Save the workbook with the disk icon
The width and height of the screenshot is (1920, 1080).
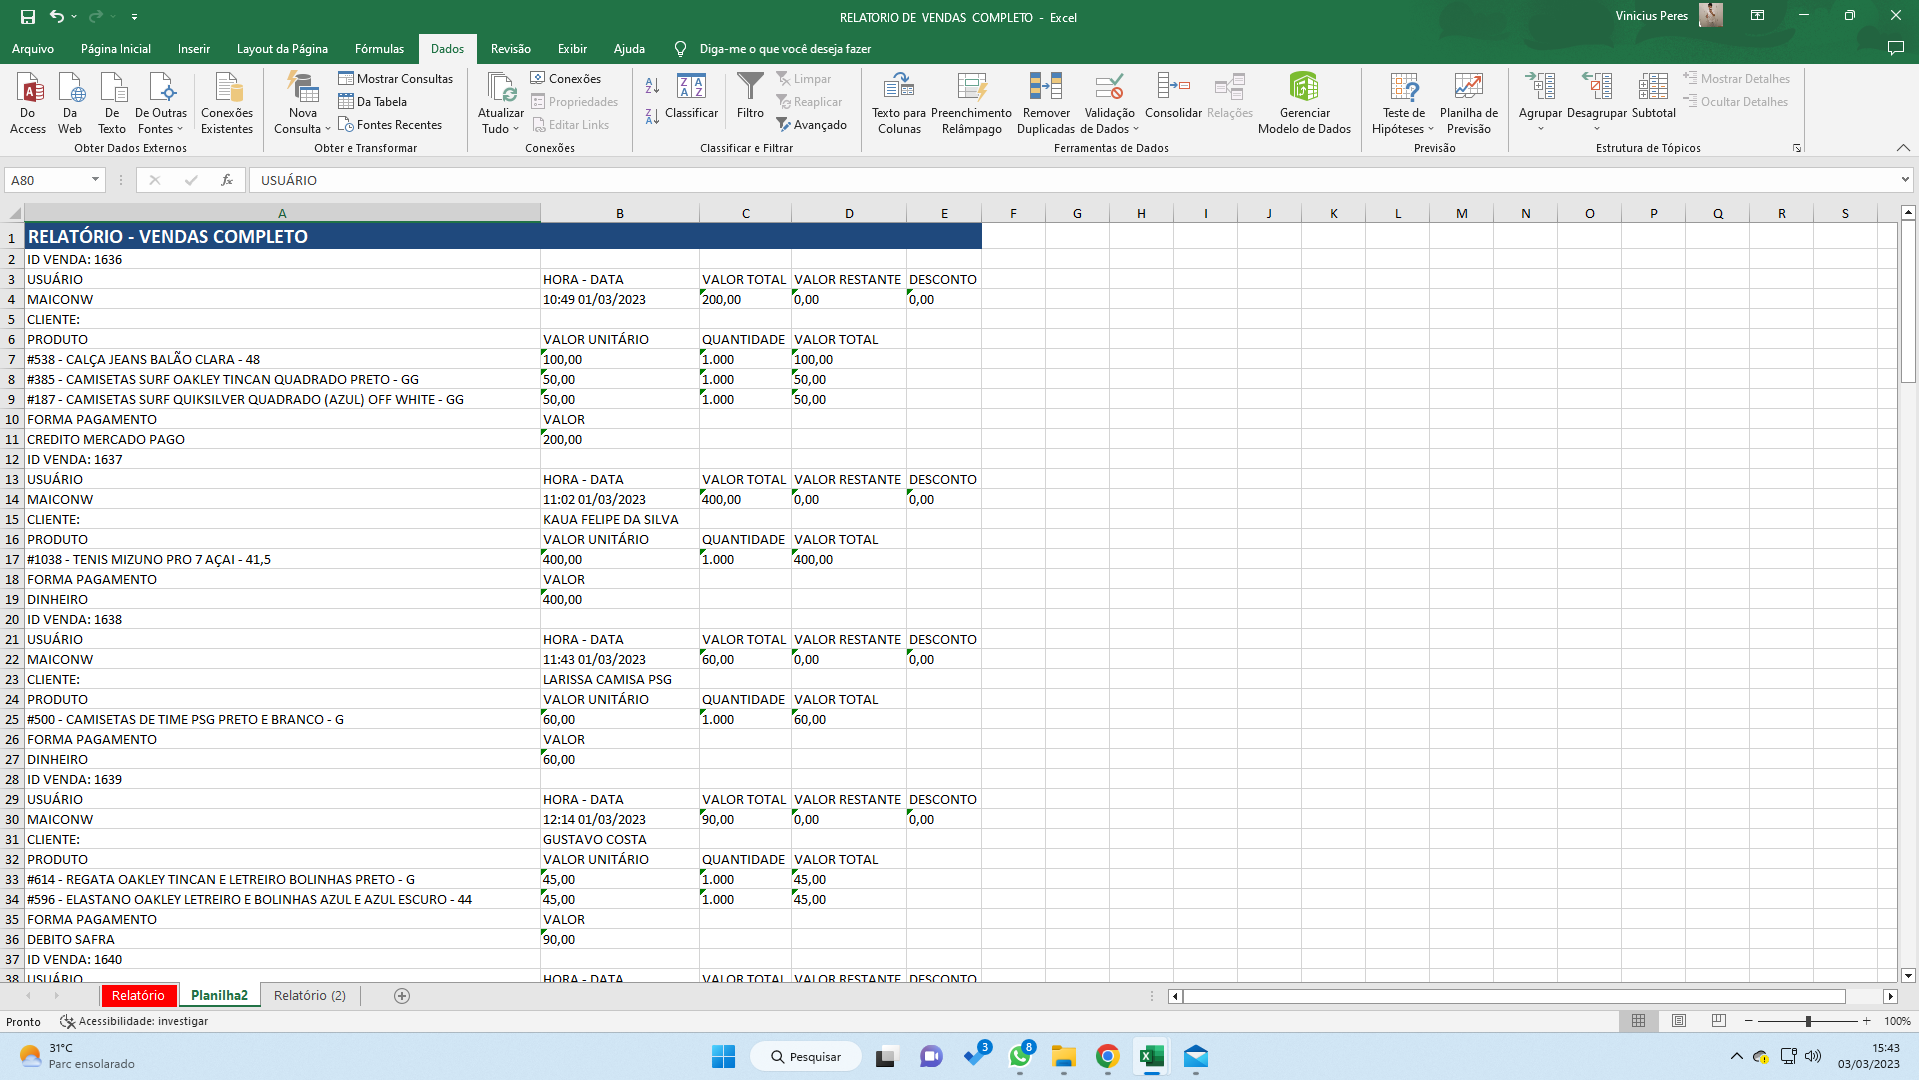pos(28,16)
